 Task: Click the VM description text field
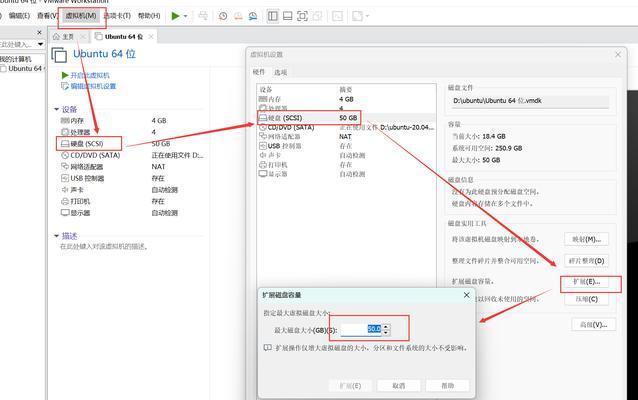104,247
